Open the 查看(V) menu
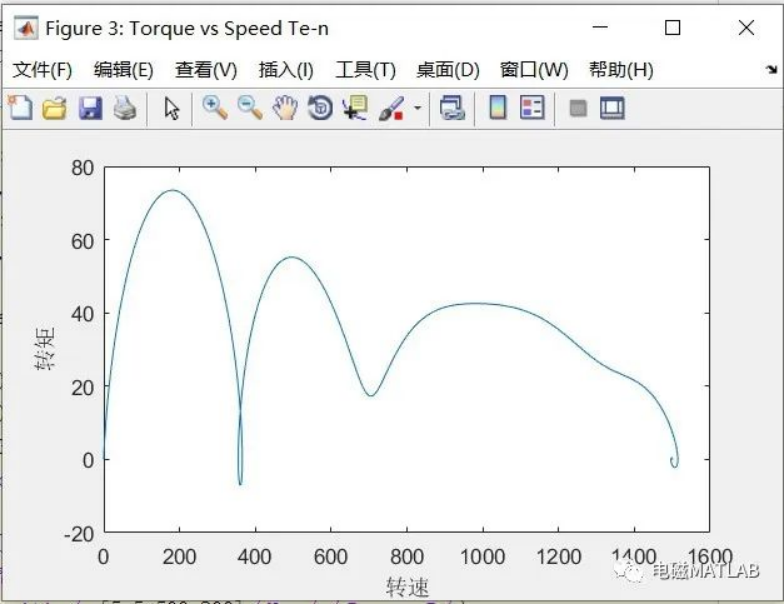The width and height of the screenshot is (784, 604). 206,70
